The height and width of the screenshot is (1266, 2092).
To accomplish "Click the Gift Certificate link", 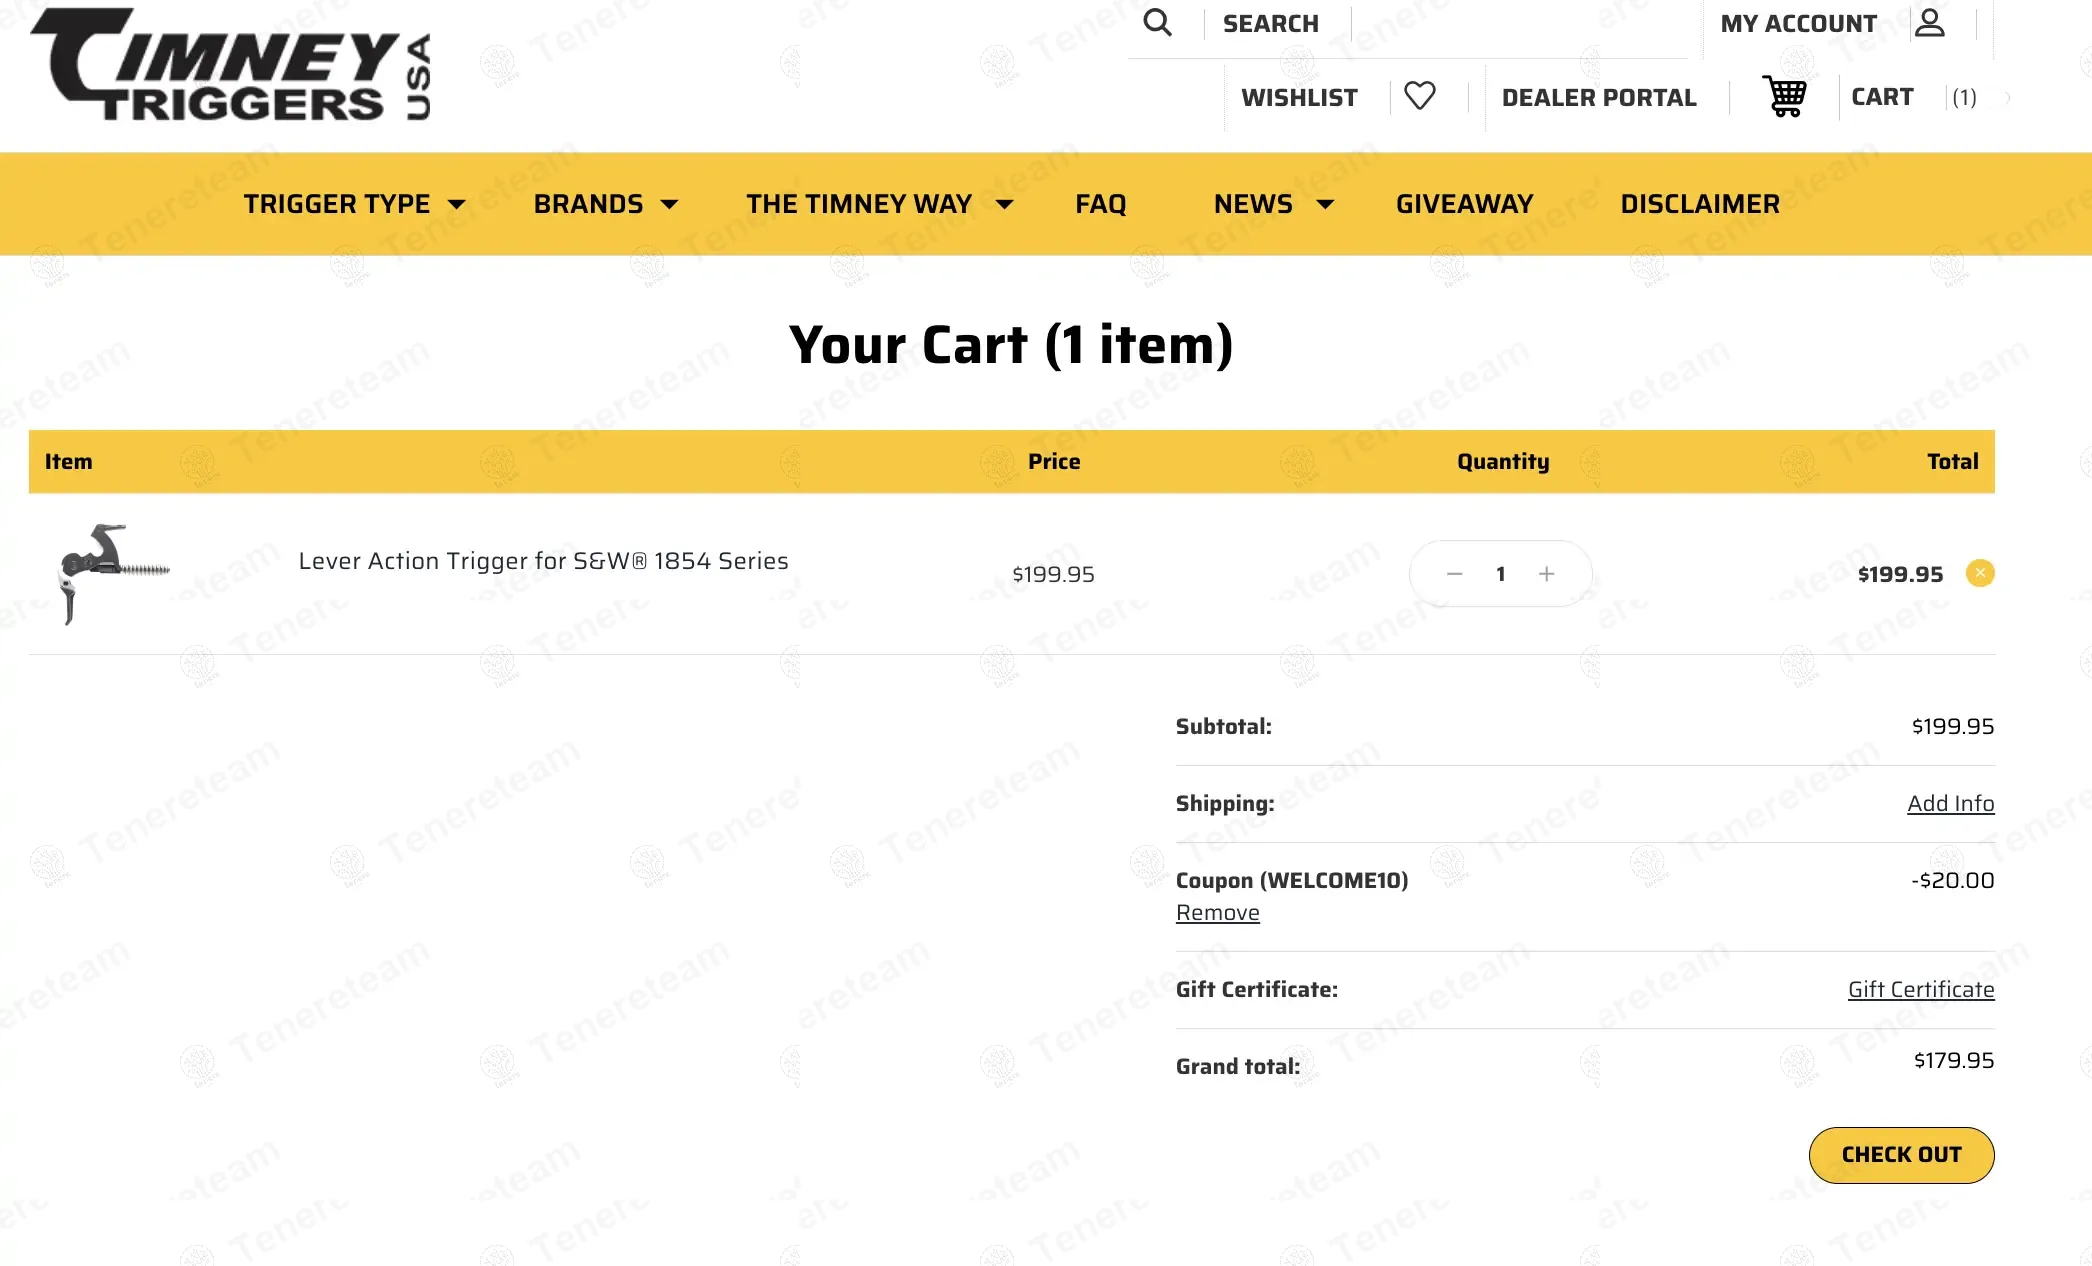I will click(1920, 990).
